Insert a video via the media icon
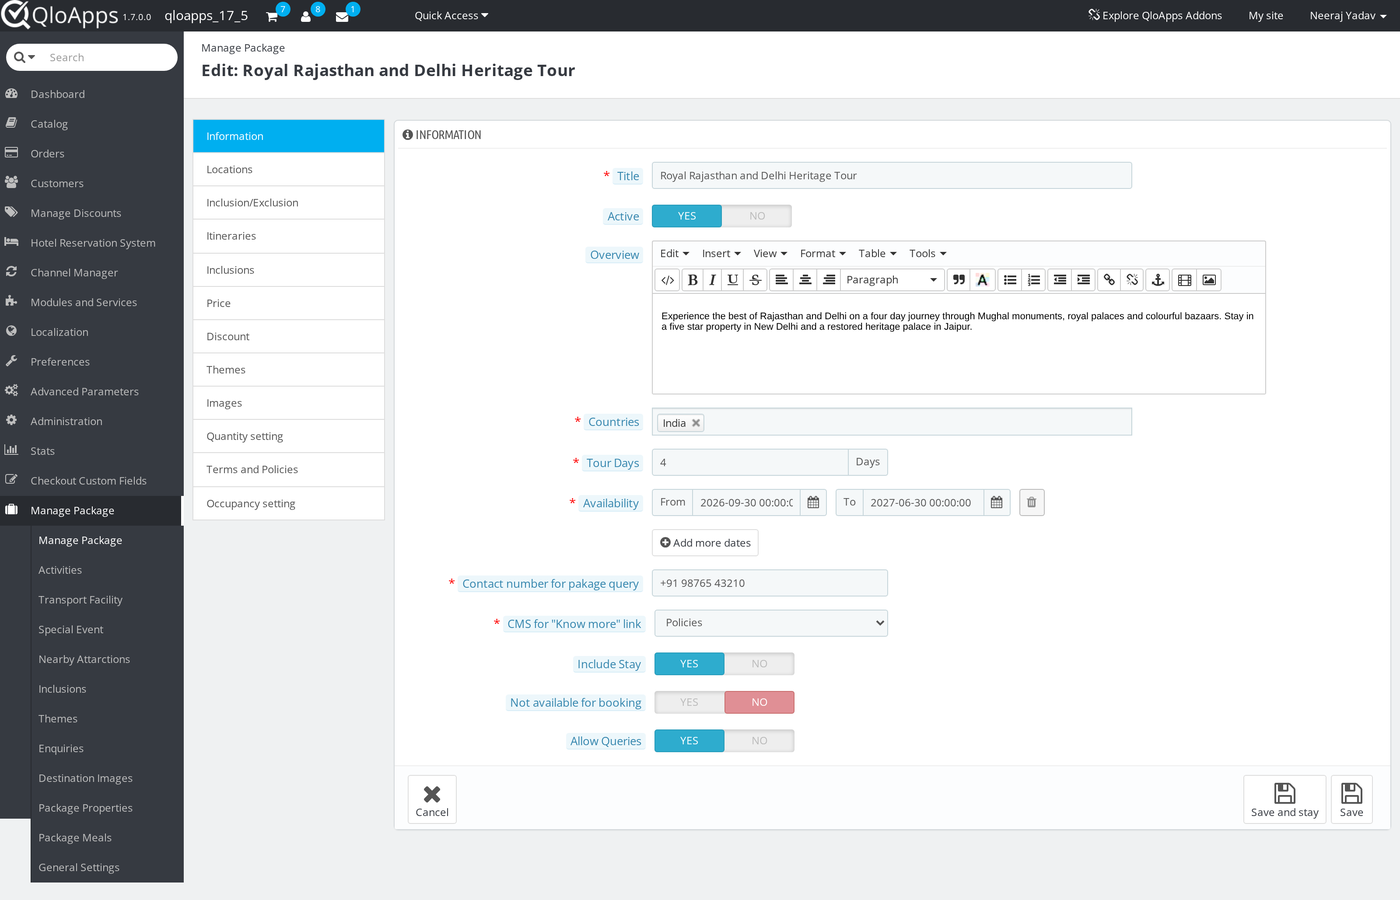 click(1185, 280)
